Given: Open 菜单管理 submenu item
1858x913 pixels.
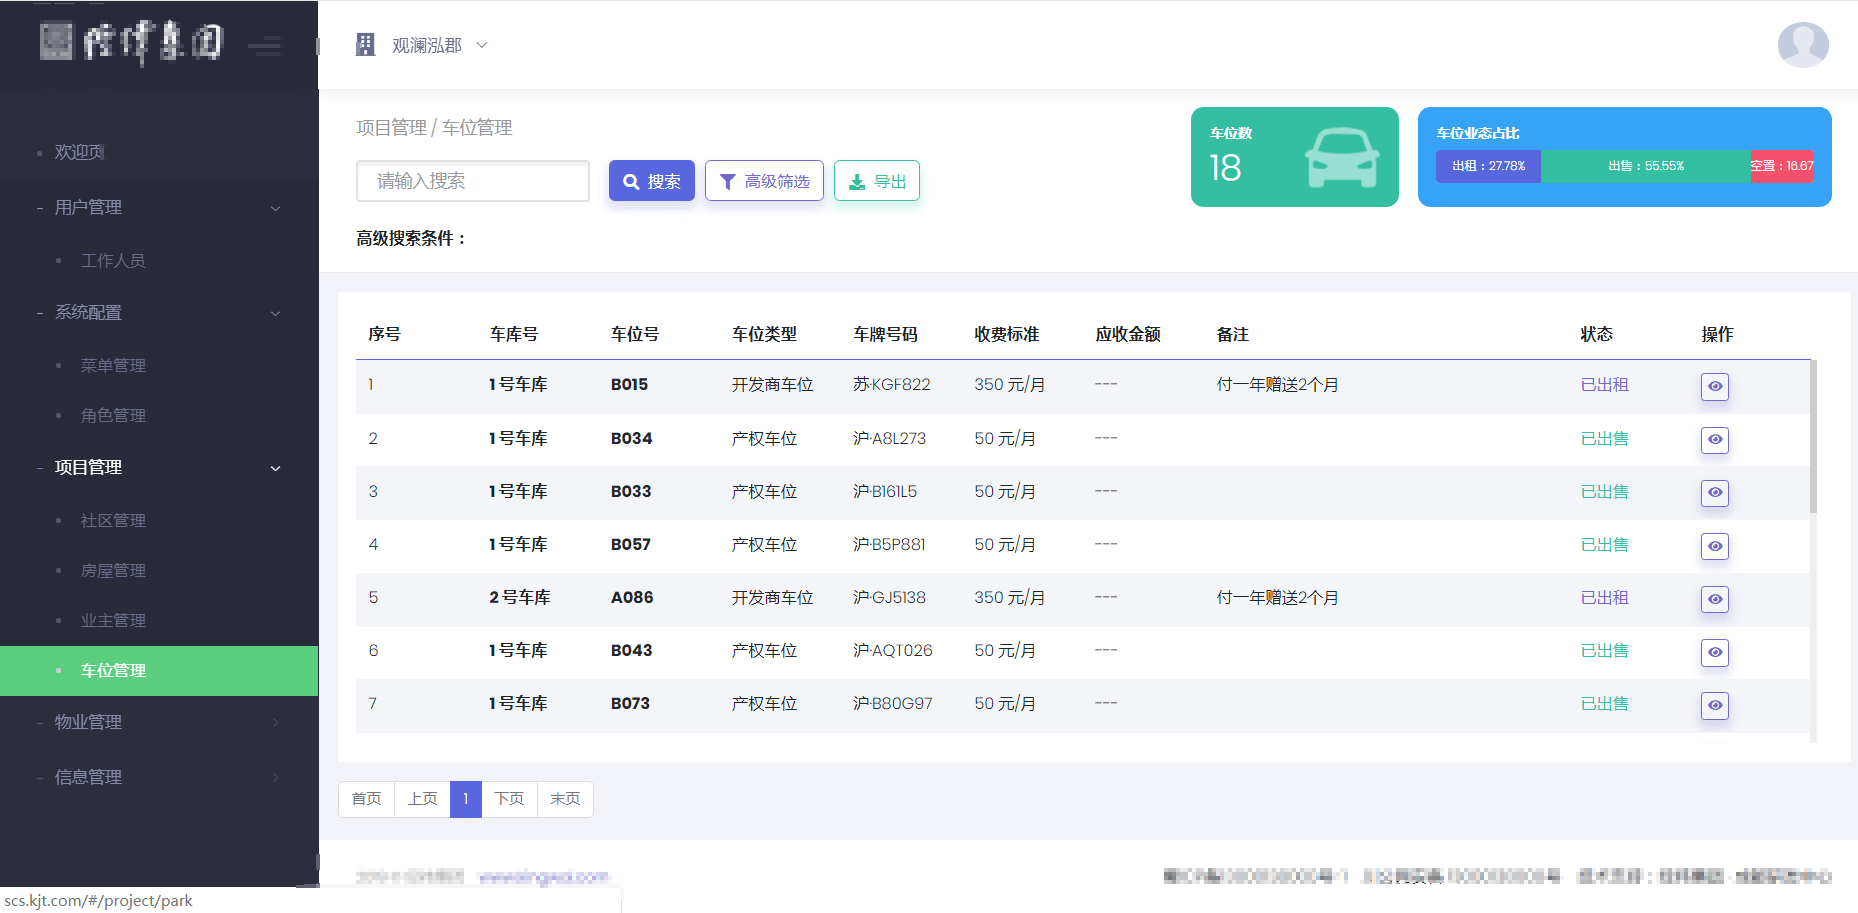Looking at the screenshot, I should point(113,365).
